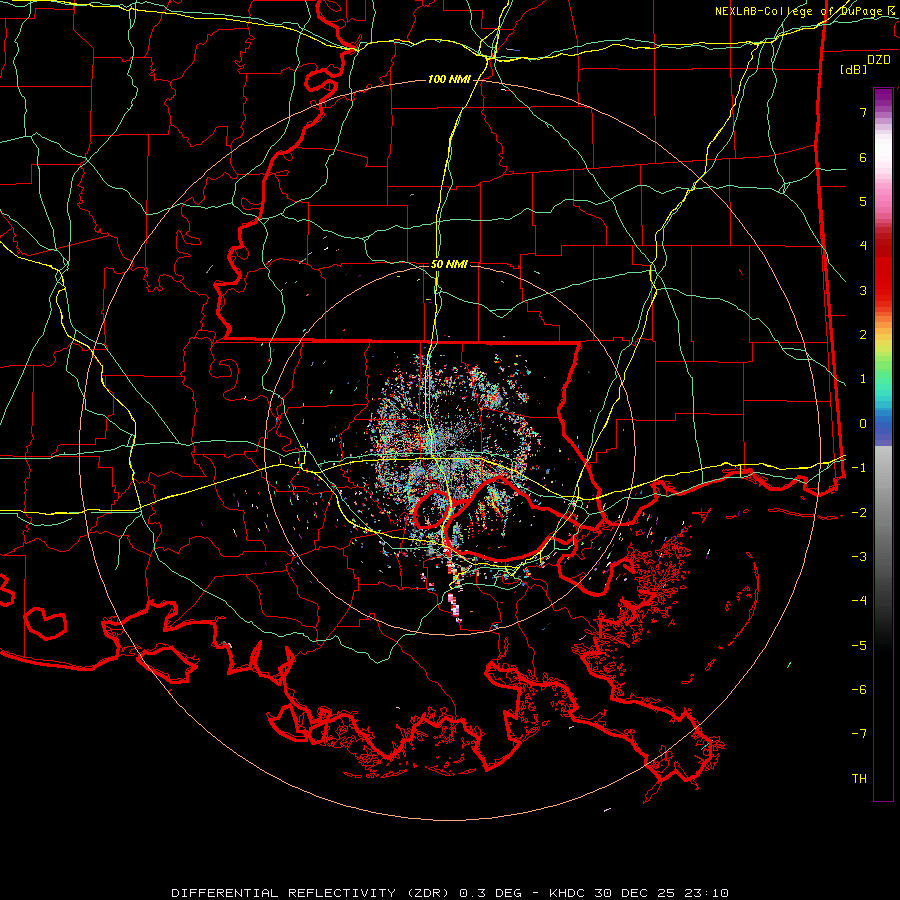Image resolution: width=900 pixels, height=900 pixels.
Task: Select the "5" tick label on scale
Action: (863, 201)
